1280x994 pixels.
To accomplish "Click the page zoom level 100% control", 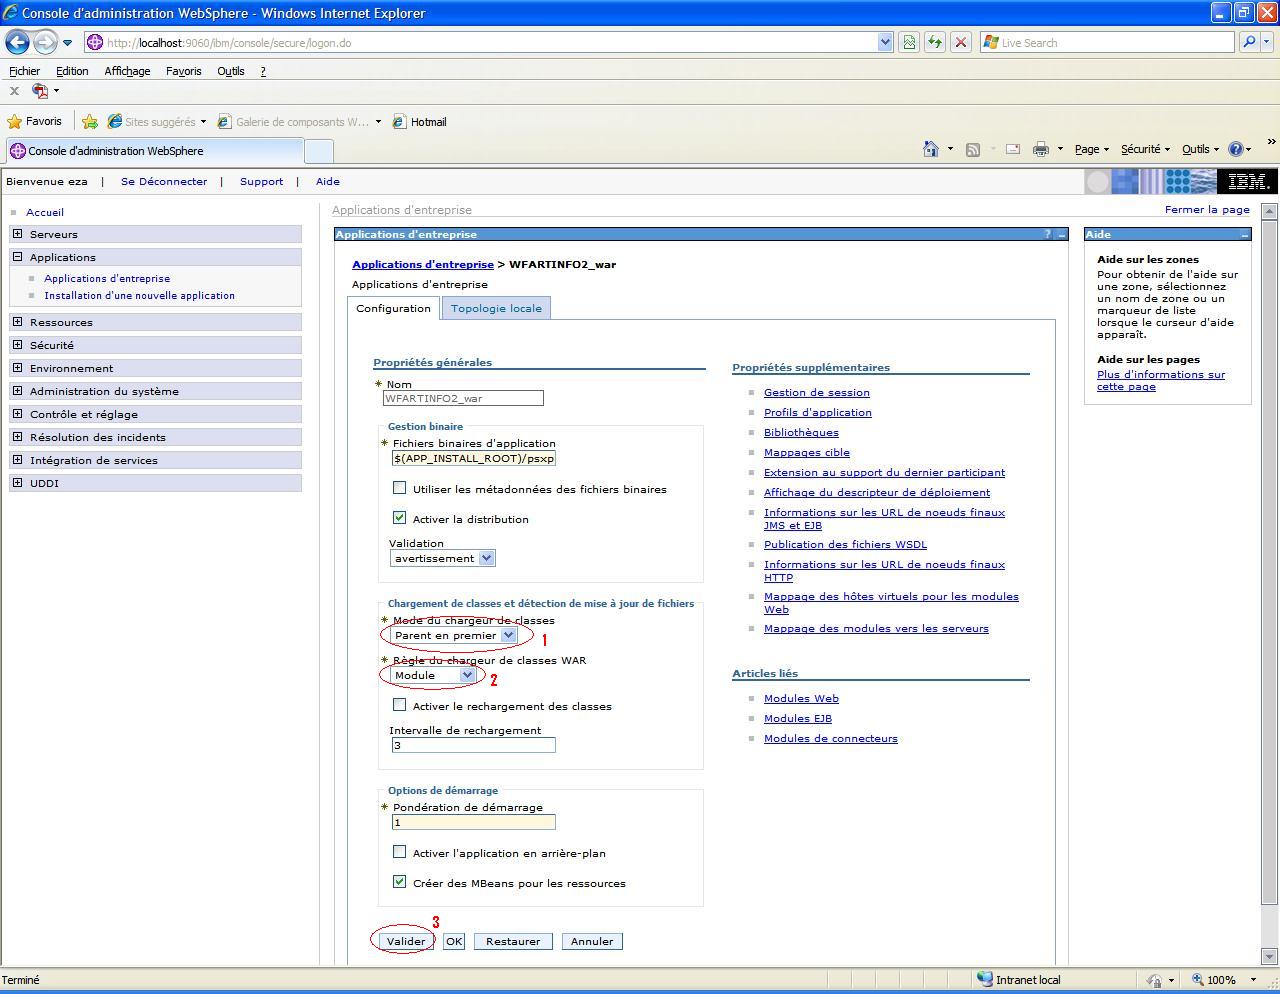I will coord(1220,980).
